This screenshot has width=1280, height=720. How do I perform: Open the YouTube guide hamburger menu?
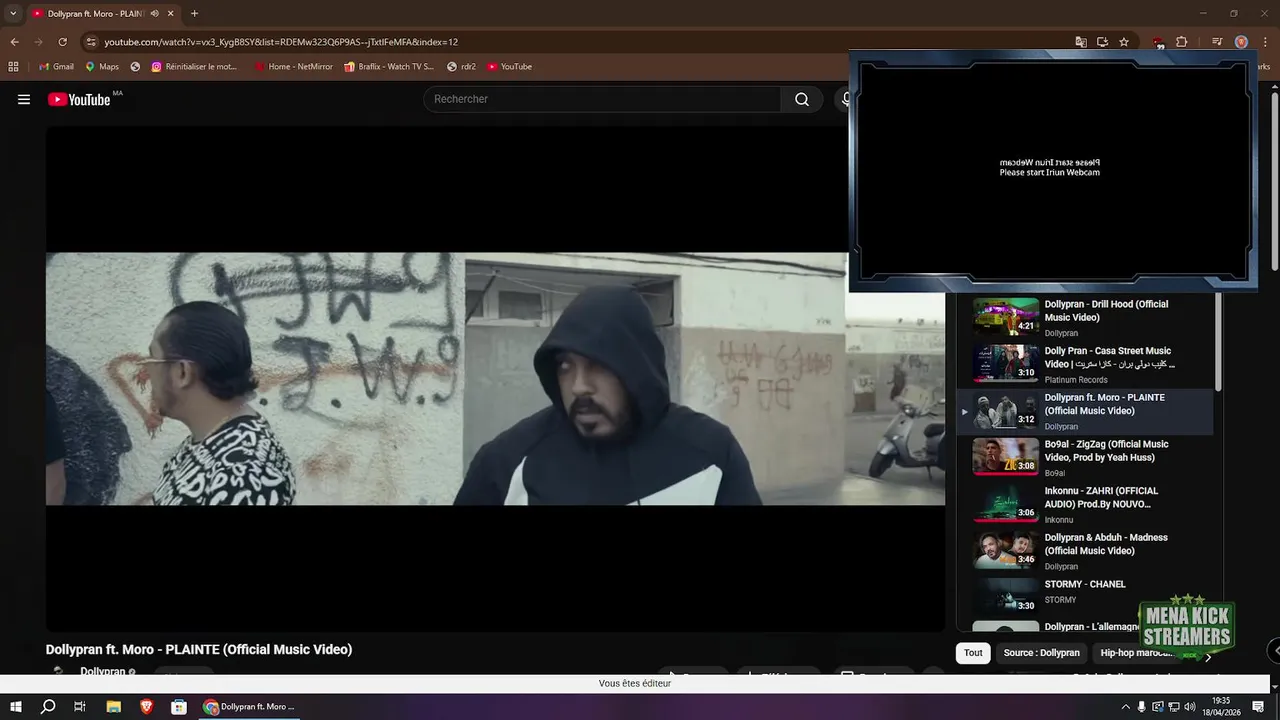(24, 99)
